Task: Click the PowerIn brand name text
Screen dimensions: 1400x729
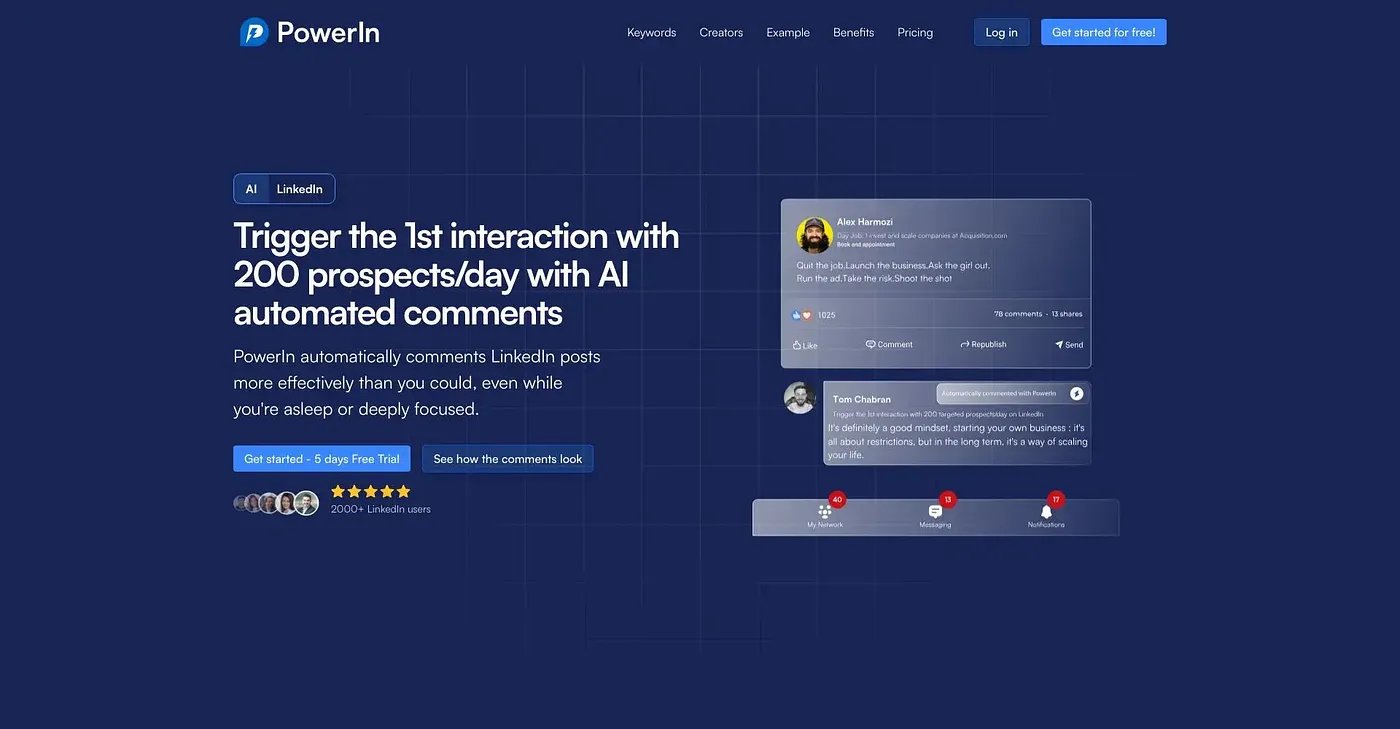Action: click(x=328, y=32)
